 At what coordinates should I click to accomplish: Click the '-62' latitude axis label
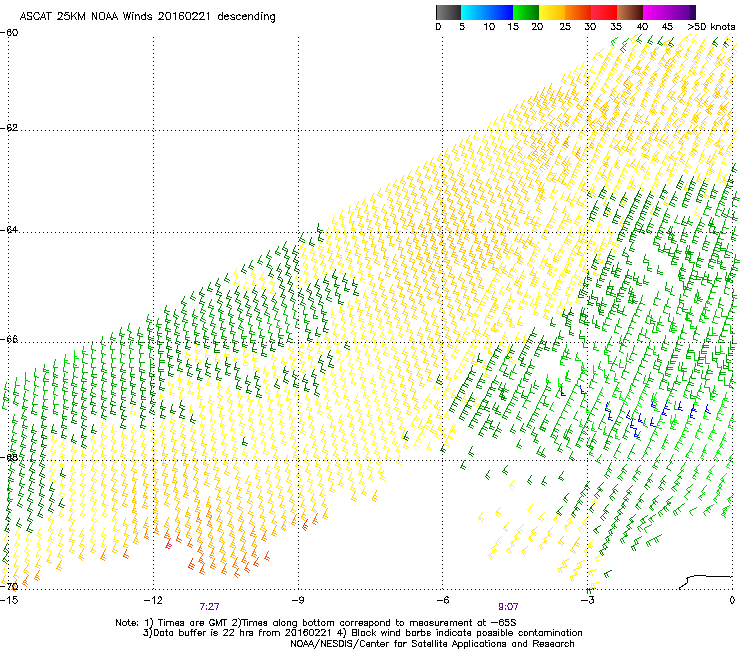(x=9, y=128)
